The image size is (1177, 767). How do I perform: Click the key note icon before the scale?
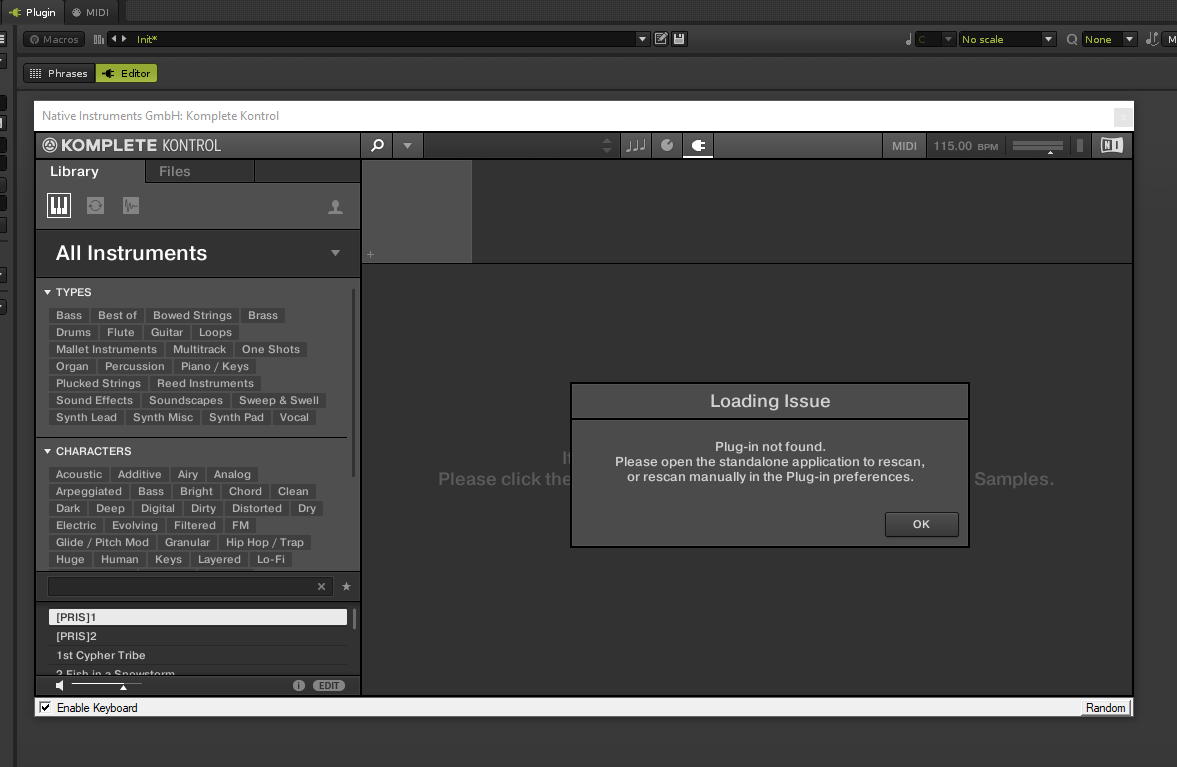908,40
